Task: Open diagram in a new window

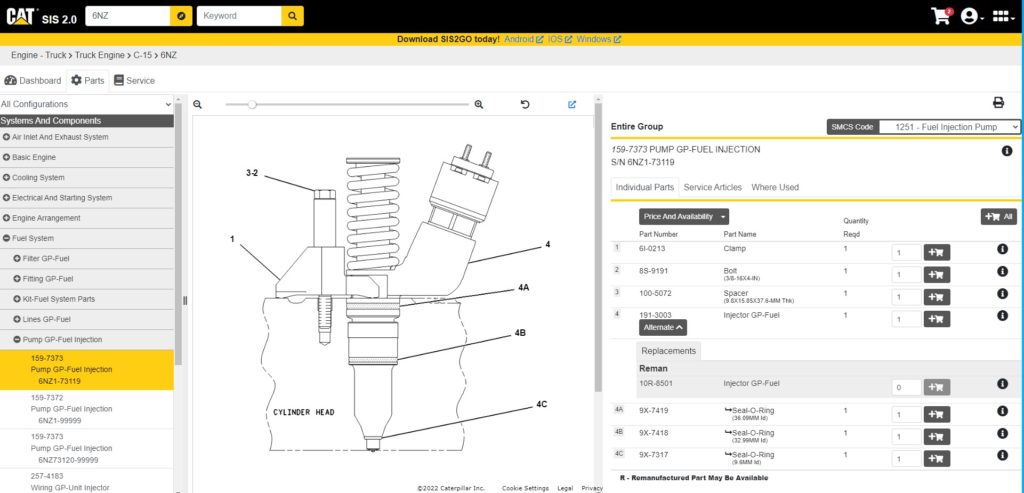Action: pos(572,104)
